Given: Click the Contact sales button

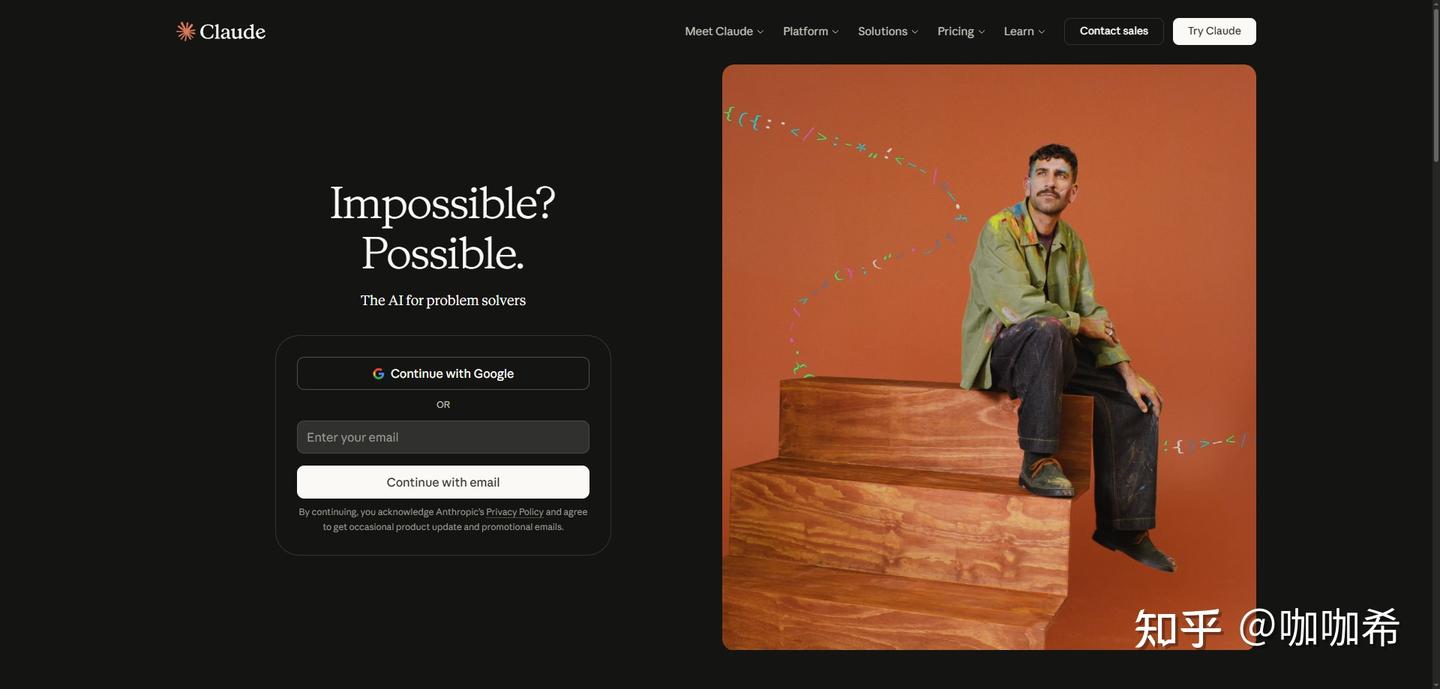Looking at the screenshot, I should 1114,31.
